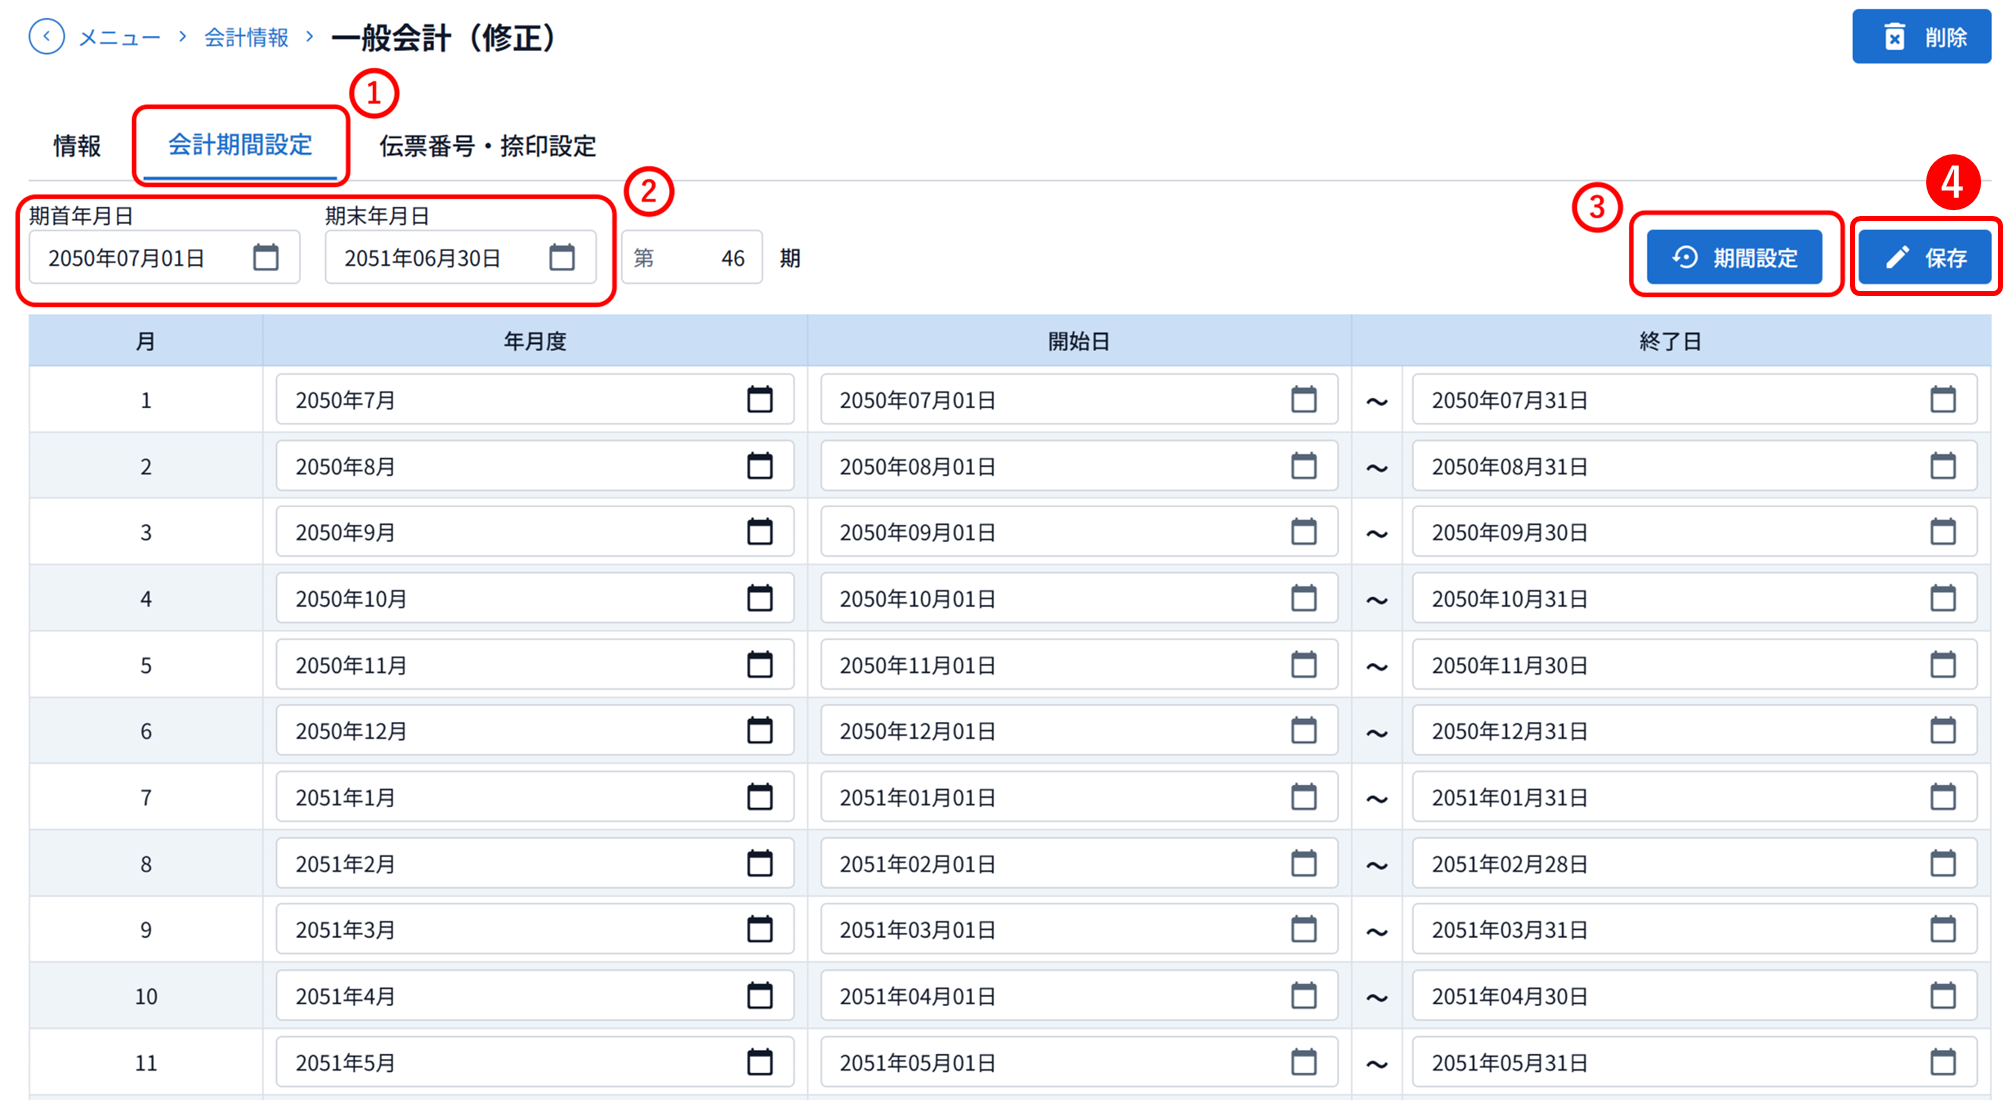The height and width of the screenshot is (1113, 2003).
Task: Click start date field 2051年04月01日
Action: 1079,995
